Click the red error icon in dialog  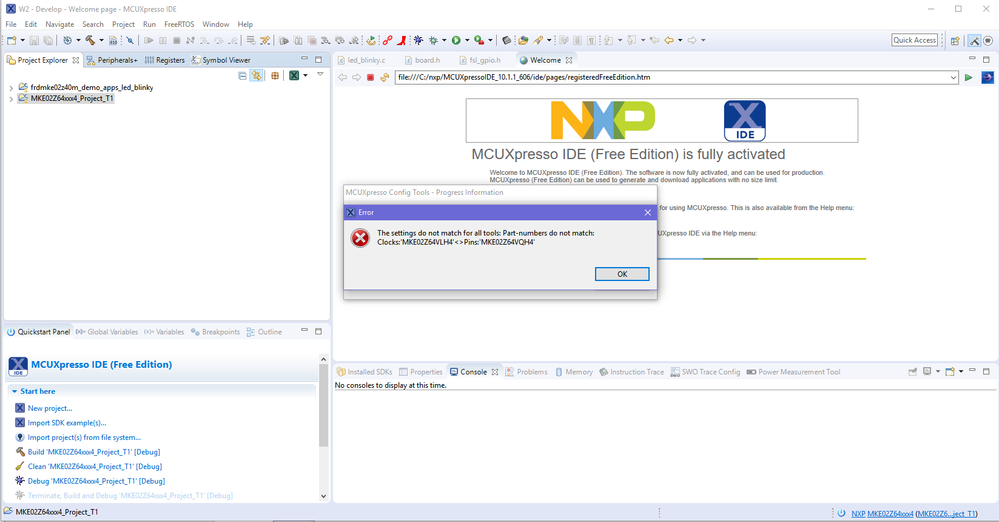(360, 238)
